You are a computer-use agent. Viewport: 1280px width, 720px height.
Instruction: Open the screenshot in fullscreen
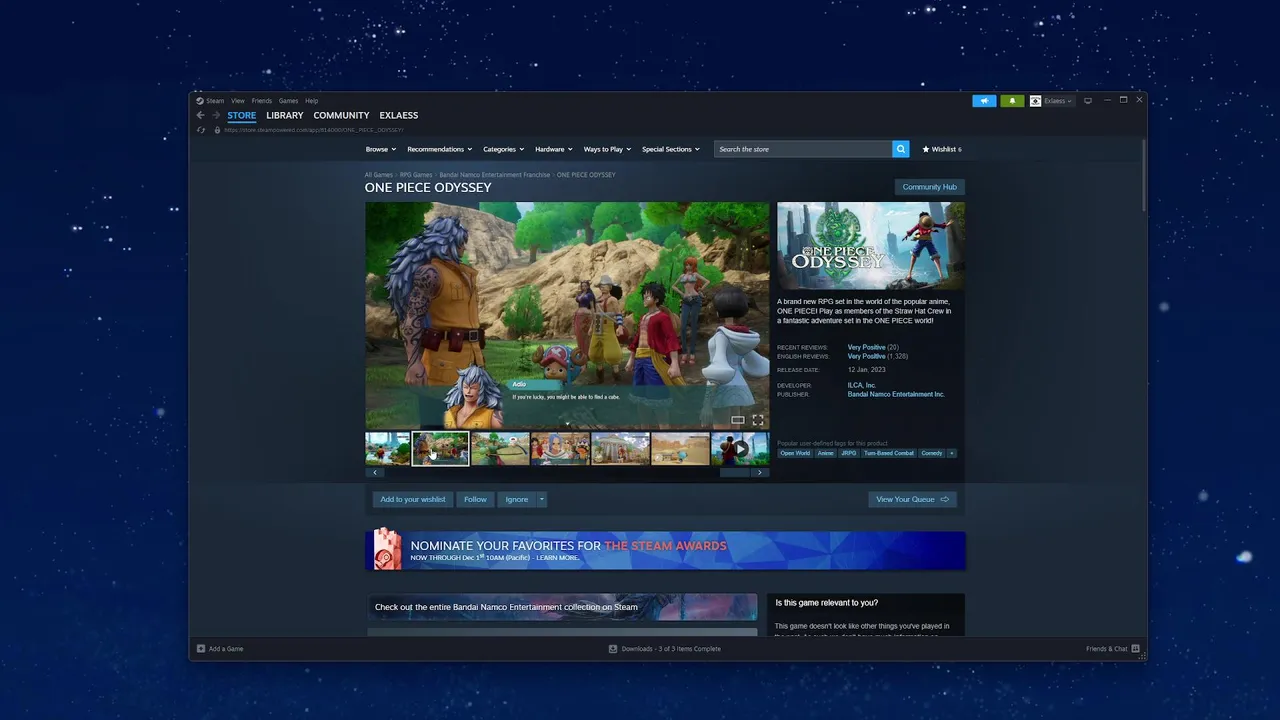click(758, 420)
